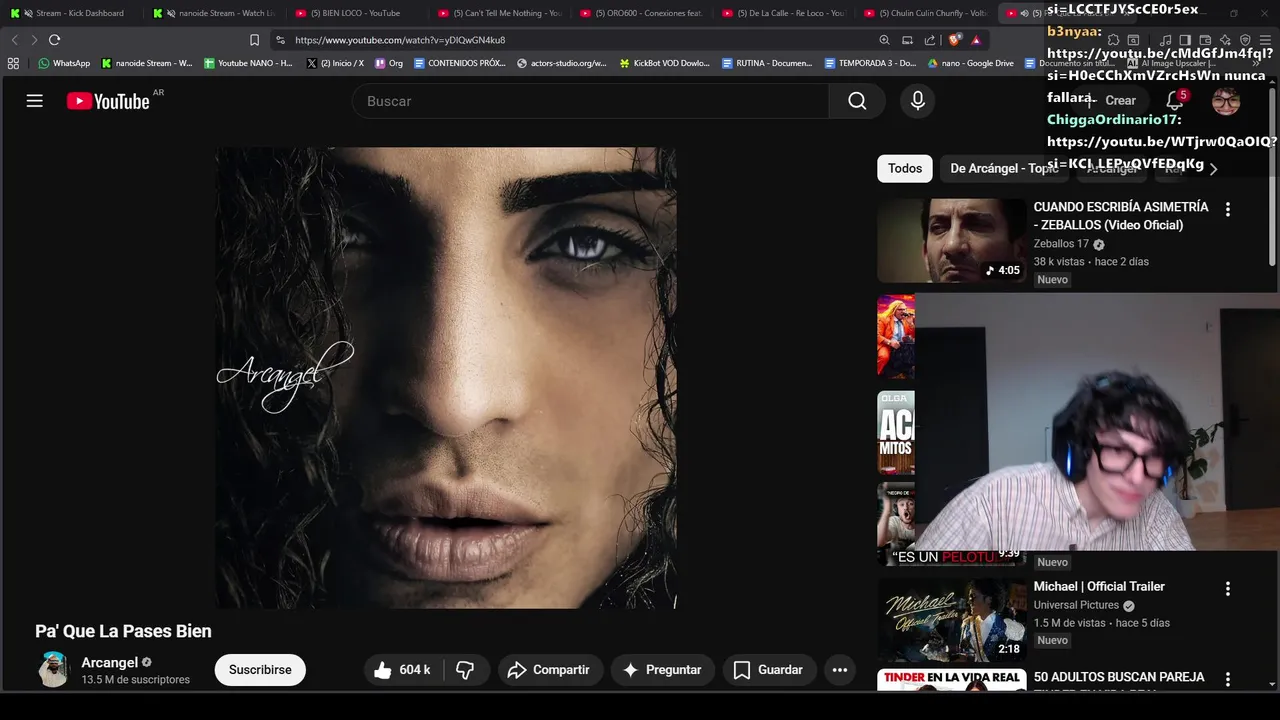Click the Compartir share button
The image size is (1280, 720).
tap(548, 670)
